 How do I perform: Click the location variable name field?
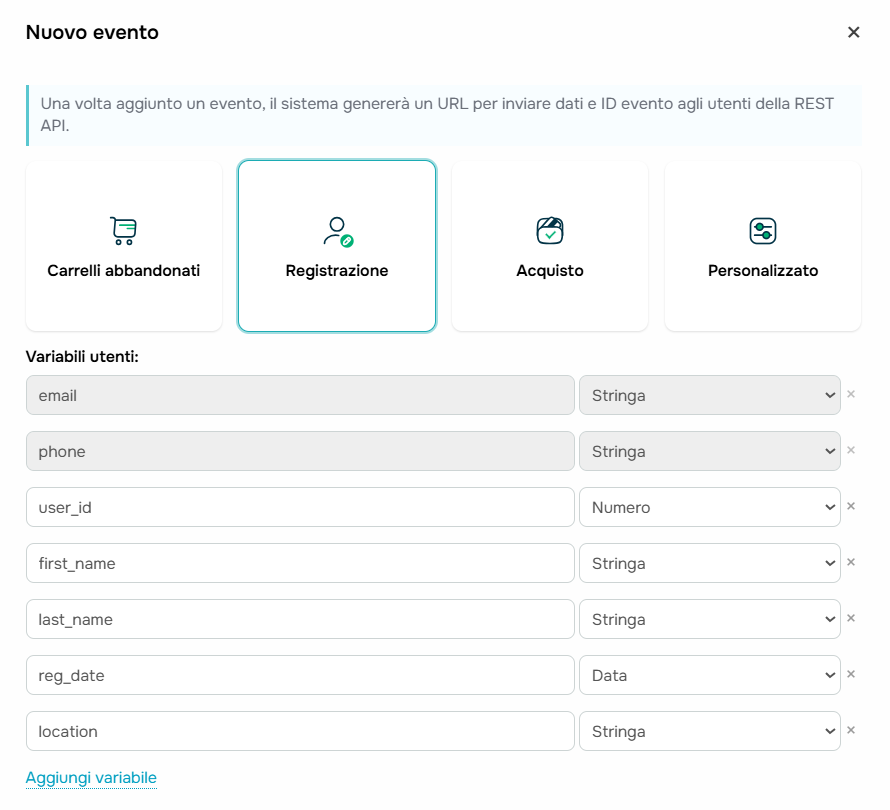pos(300,731)
